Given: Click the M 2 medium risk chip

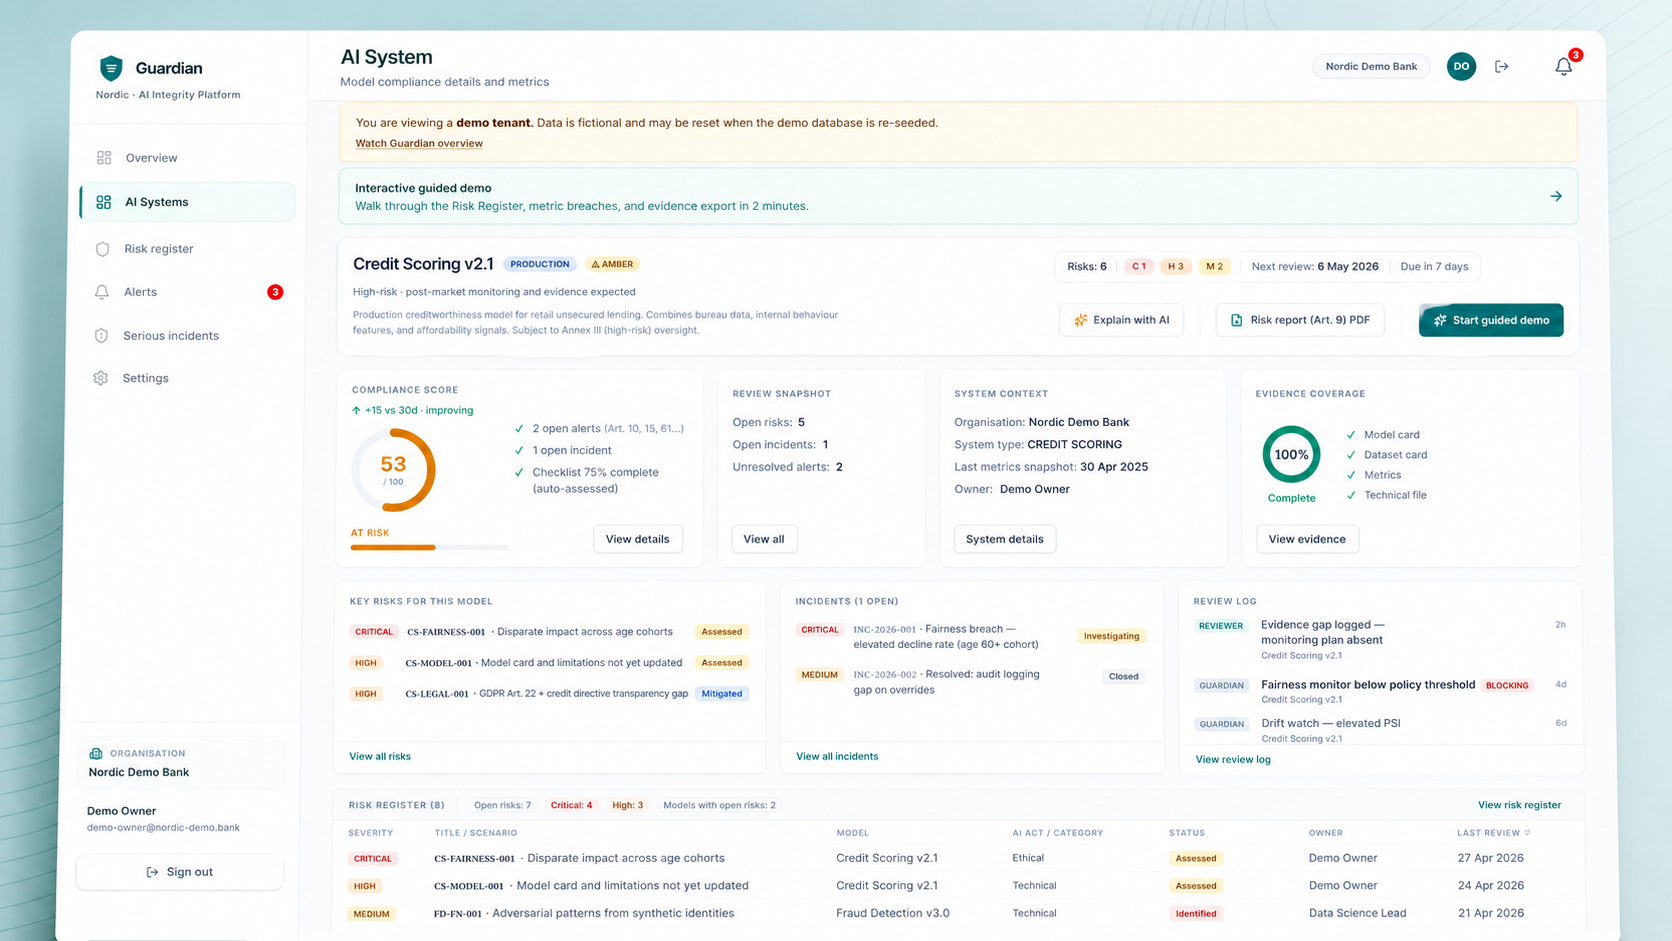Looking at the screenshot, I should 1214,266.
